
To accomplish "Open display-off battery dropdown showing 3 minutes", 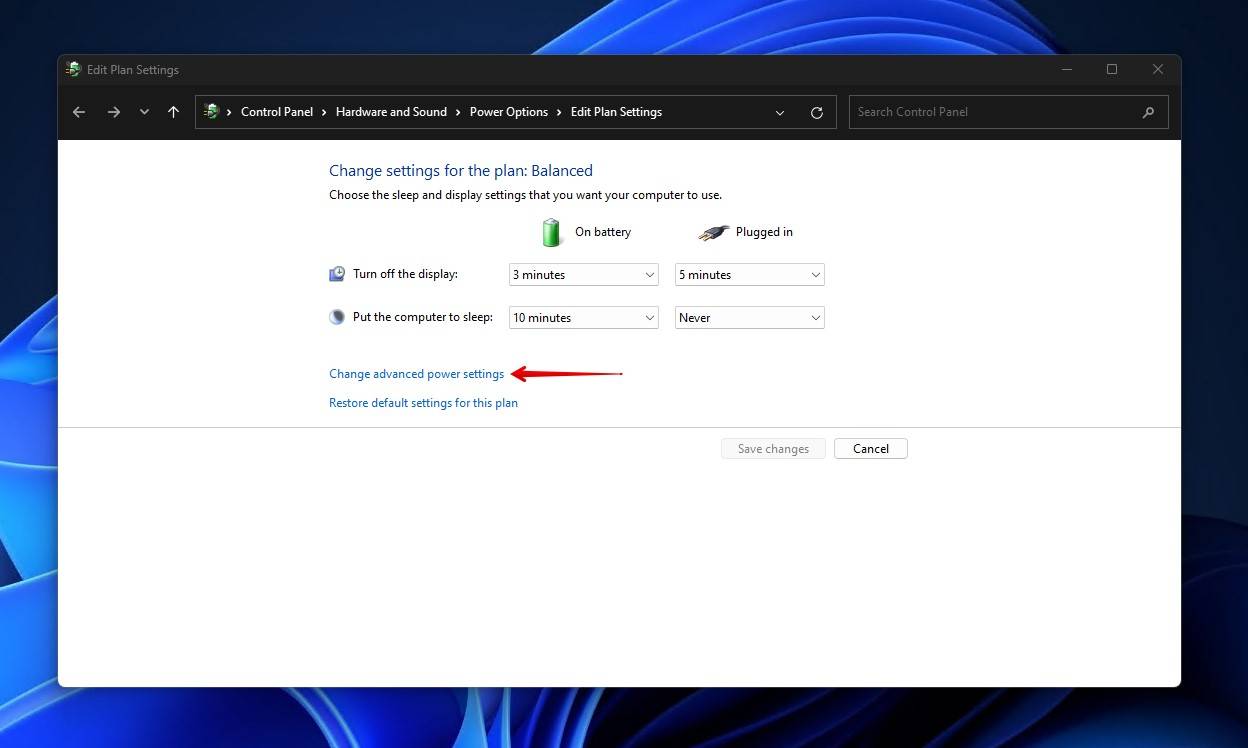I will [x=584, y=274].
